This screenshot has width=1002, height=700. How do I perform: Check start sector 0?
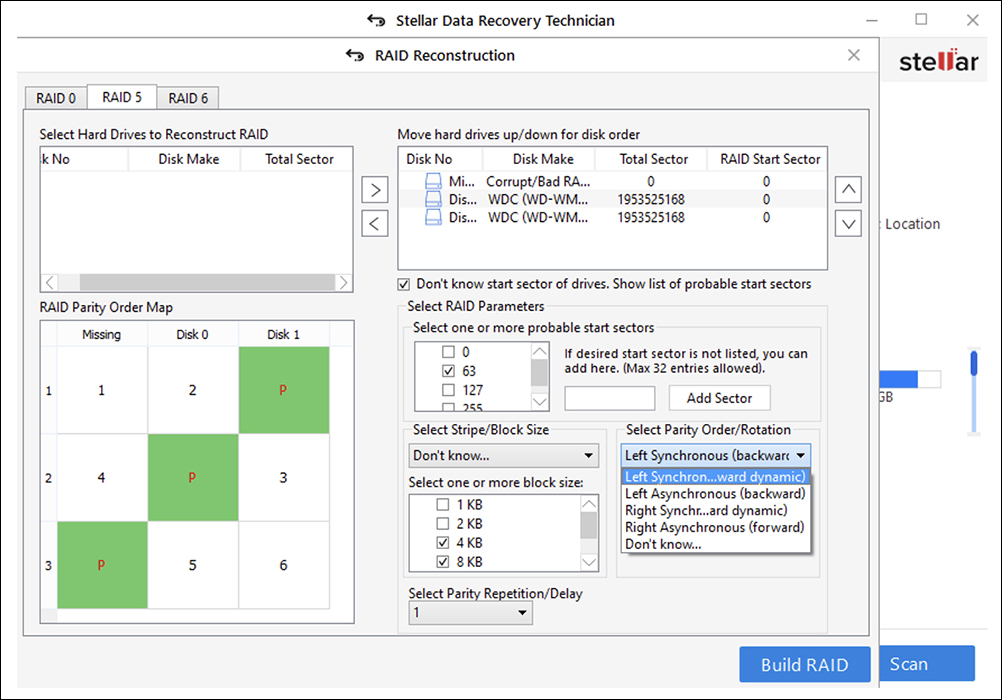pos(449,352)
